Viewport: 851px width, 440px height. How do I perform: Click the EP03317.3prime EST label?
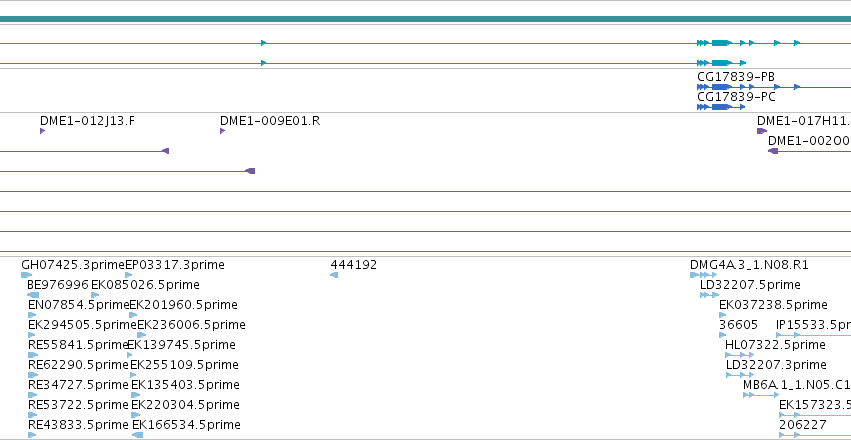pyautogui.click(x=175, y=265)
